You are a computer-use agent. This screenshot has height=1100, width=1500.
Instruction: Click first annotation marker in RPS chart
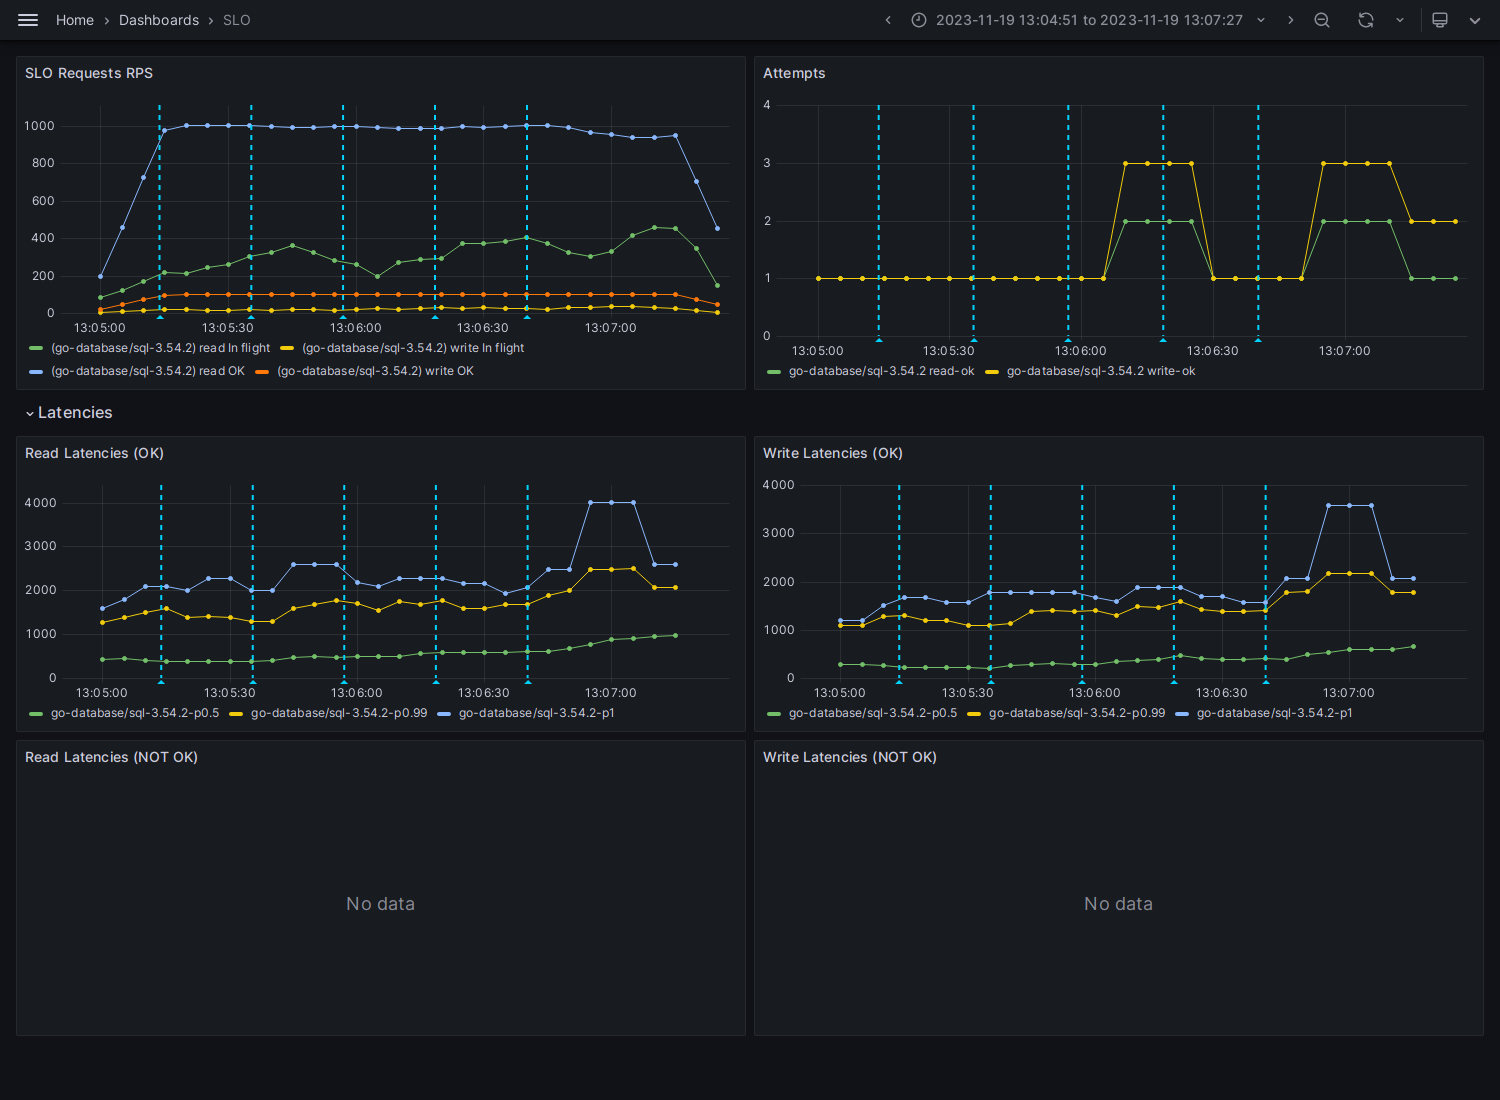160,316
